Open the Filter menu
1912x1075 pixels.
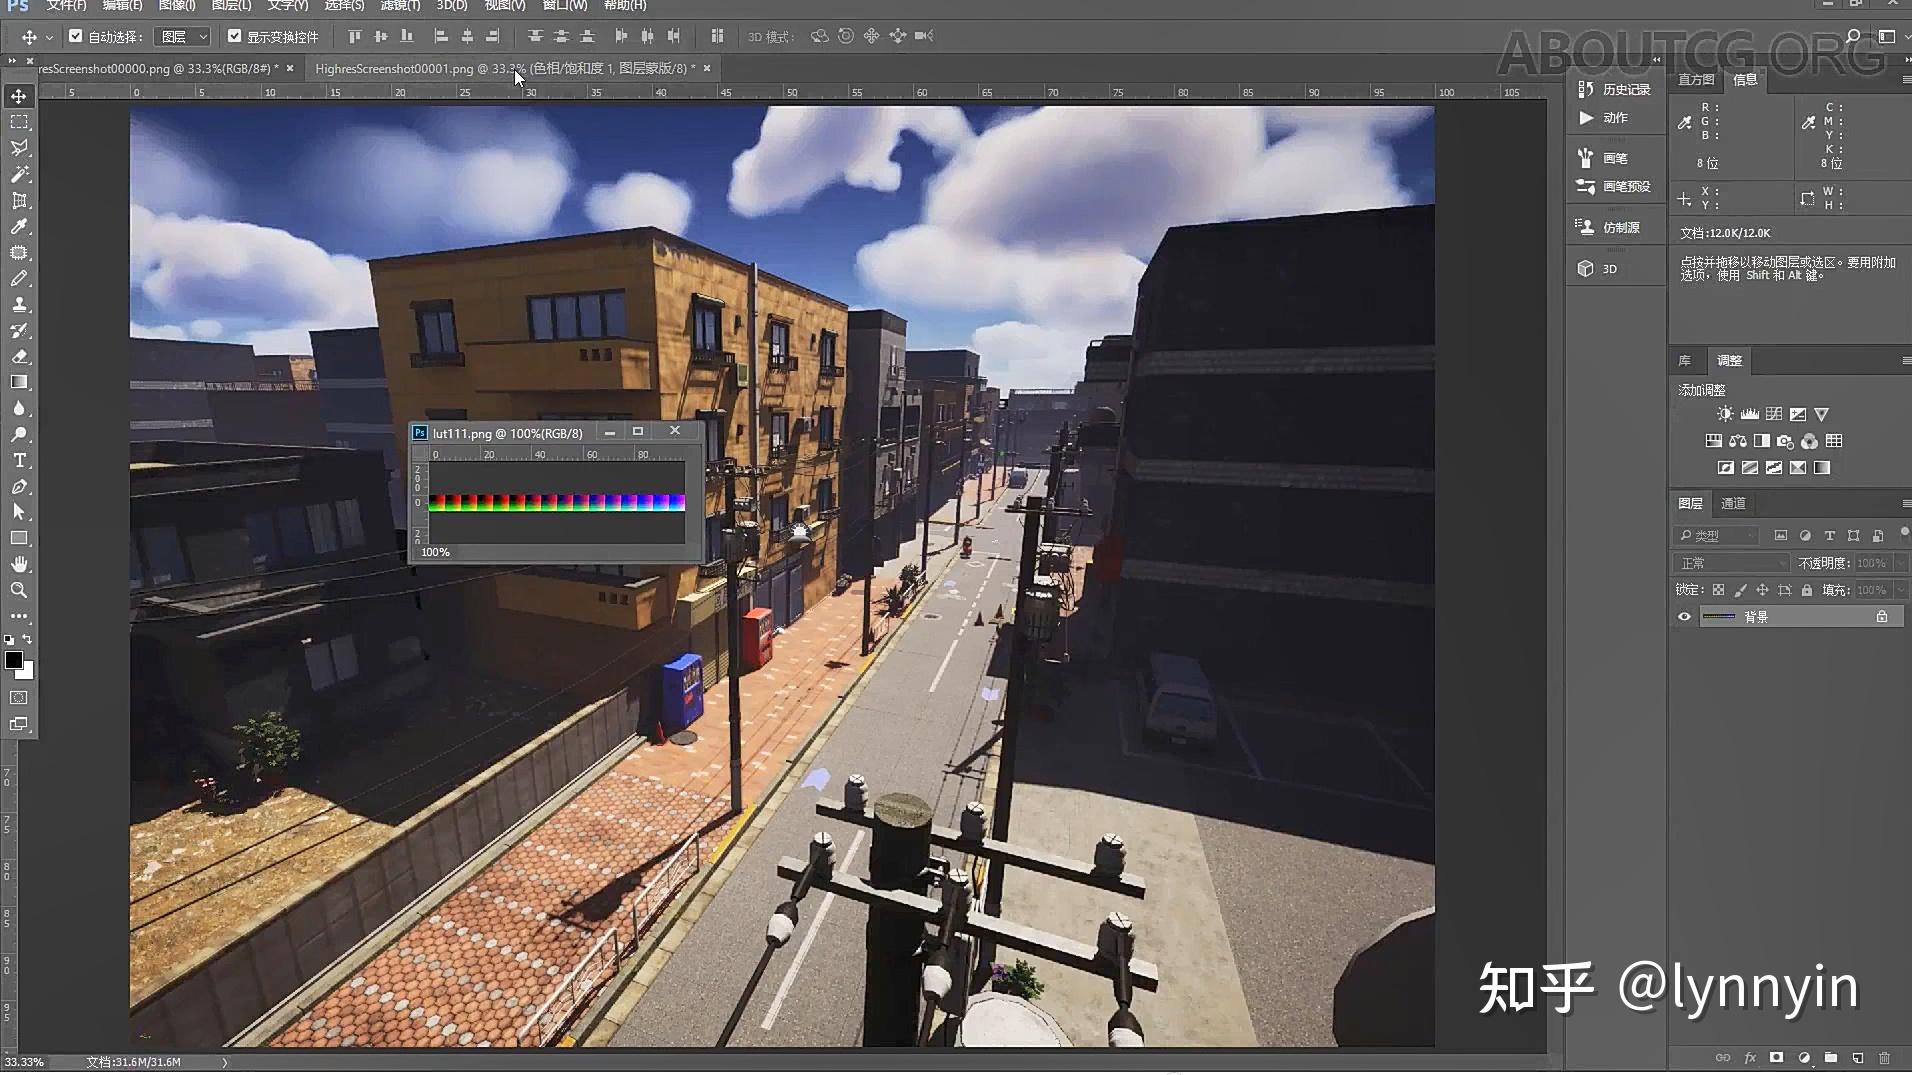tap(400, 6)
